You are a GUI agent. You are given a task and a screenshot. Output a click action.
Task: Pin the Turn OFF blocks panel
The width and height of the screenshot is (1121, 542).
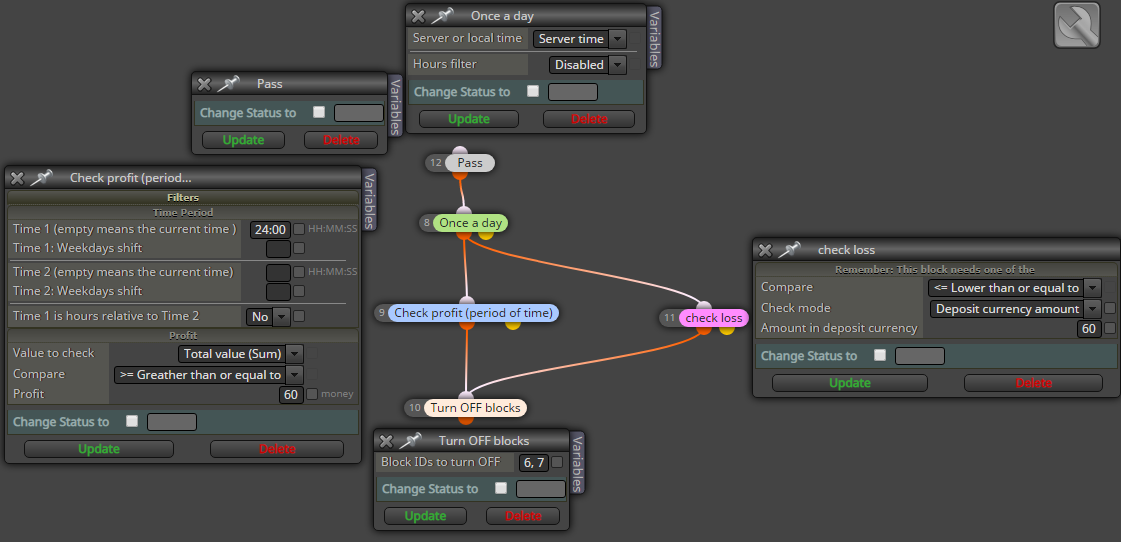point(410,440)
